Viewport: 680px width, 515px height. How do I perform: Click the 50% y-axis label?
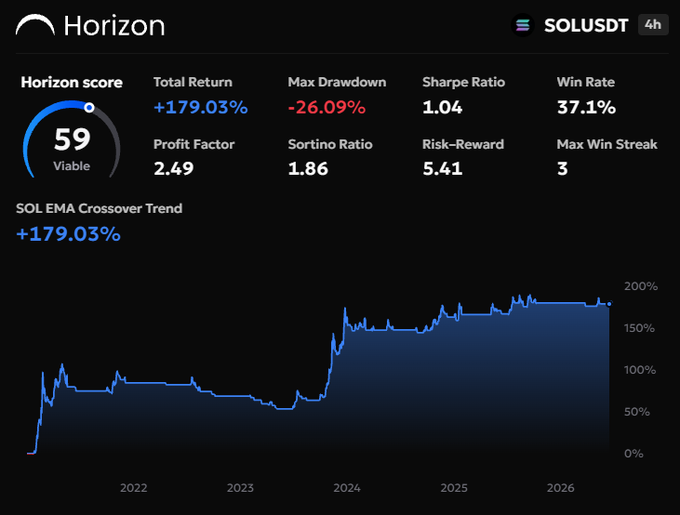637,412
